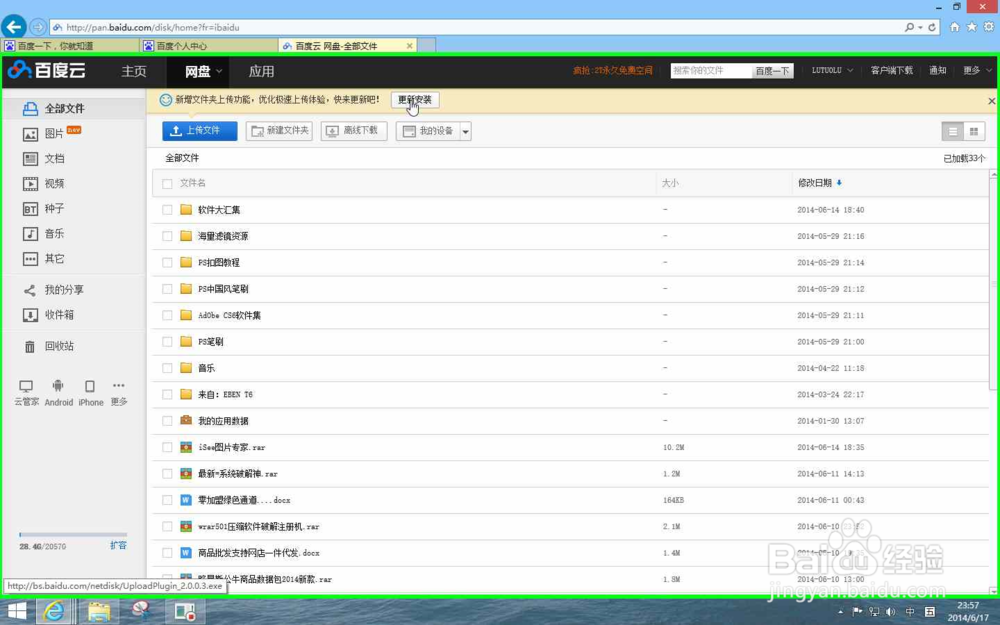Click 上传文件 upload button
1000x625 pixels.
(x=200, y=131)
